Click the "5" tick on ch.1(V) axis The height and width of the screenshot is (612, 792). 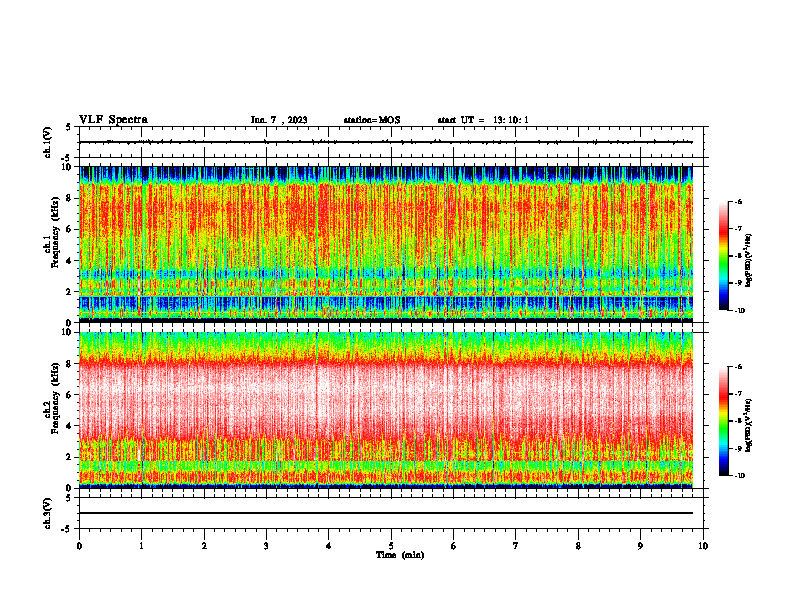(69, 127)
